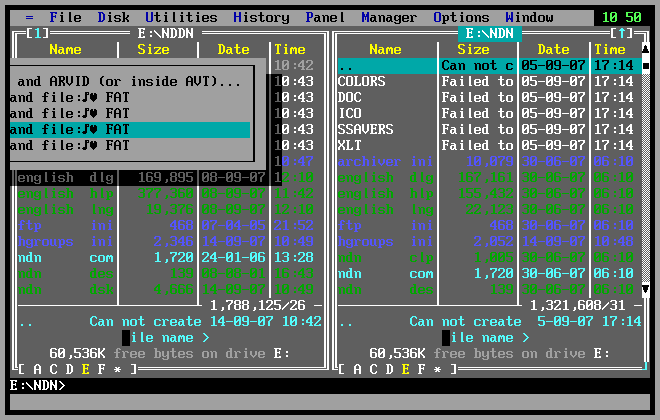Switch the right panel to drive C
This screenshot has height=420, width=660.
(373, 369)
